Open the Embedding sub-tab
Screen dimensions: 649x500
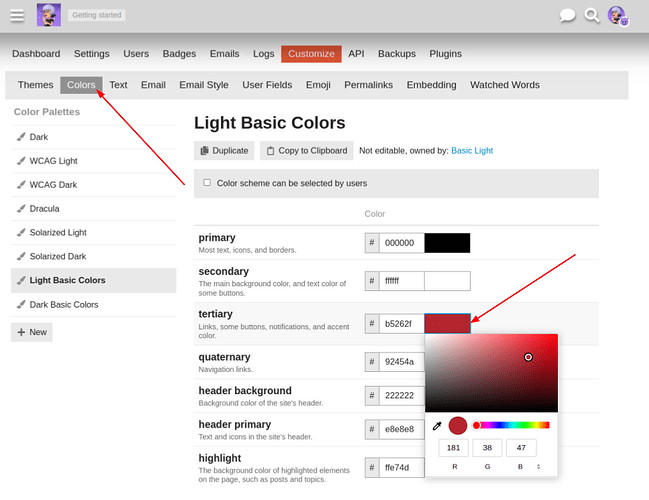tap(431, 85)
